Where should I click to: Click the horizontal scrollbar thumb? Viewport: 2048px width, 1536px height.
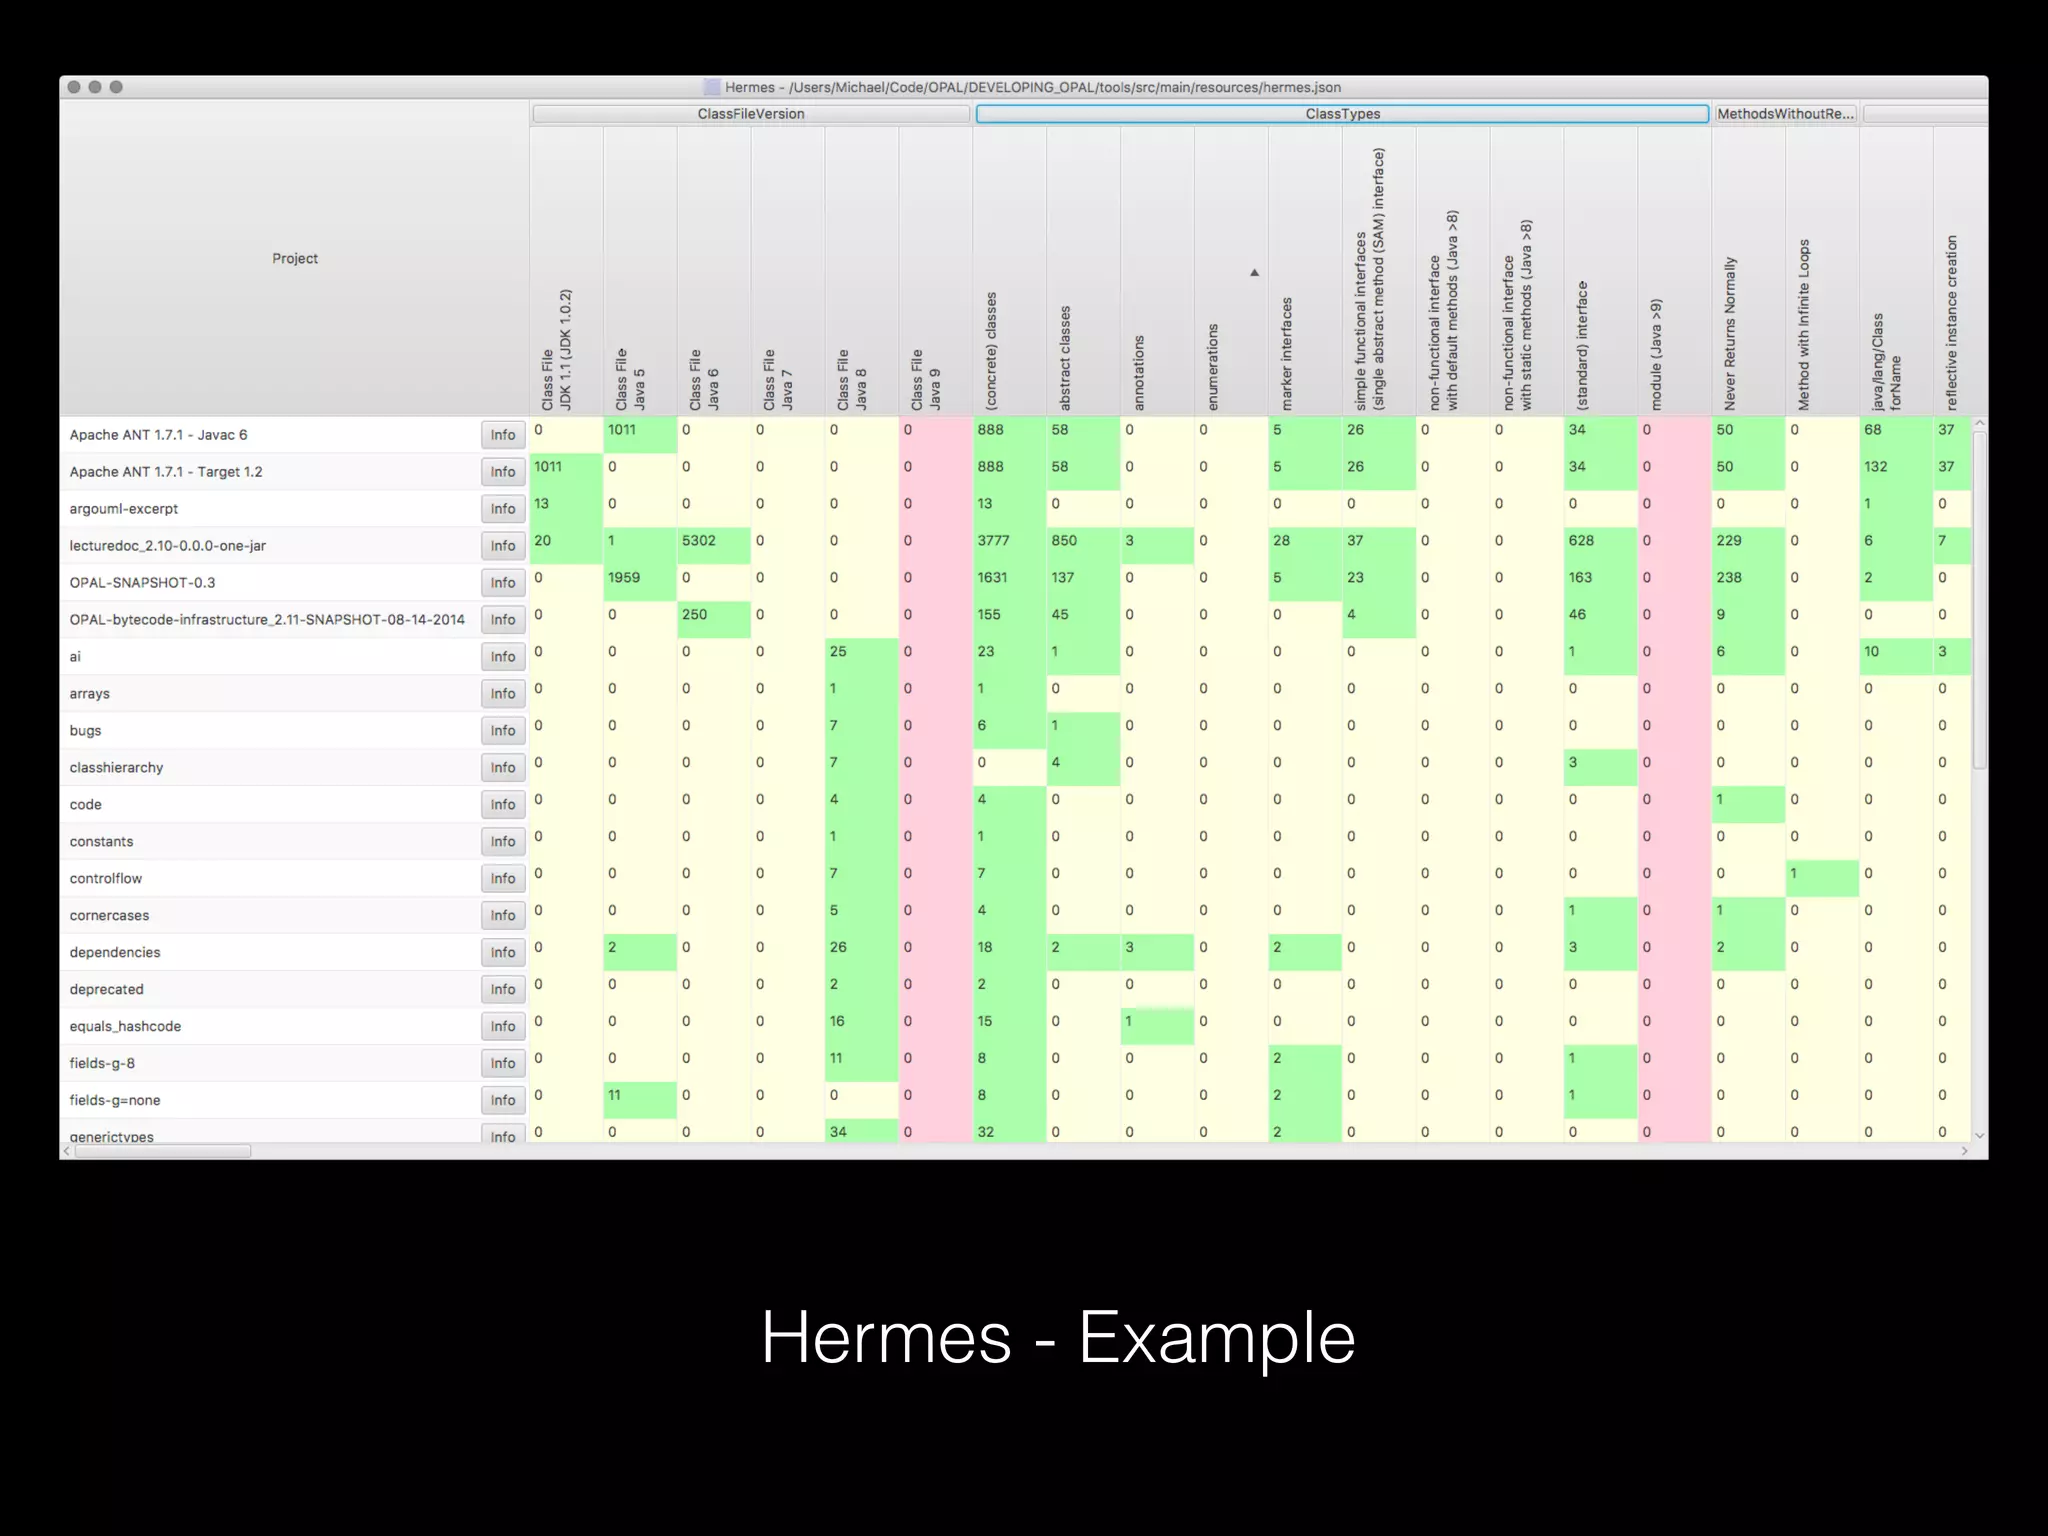click(x=163, y=1151)
